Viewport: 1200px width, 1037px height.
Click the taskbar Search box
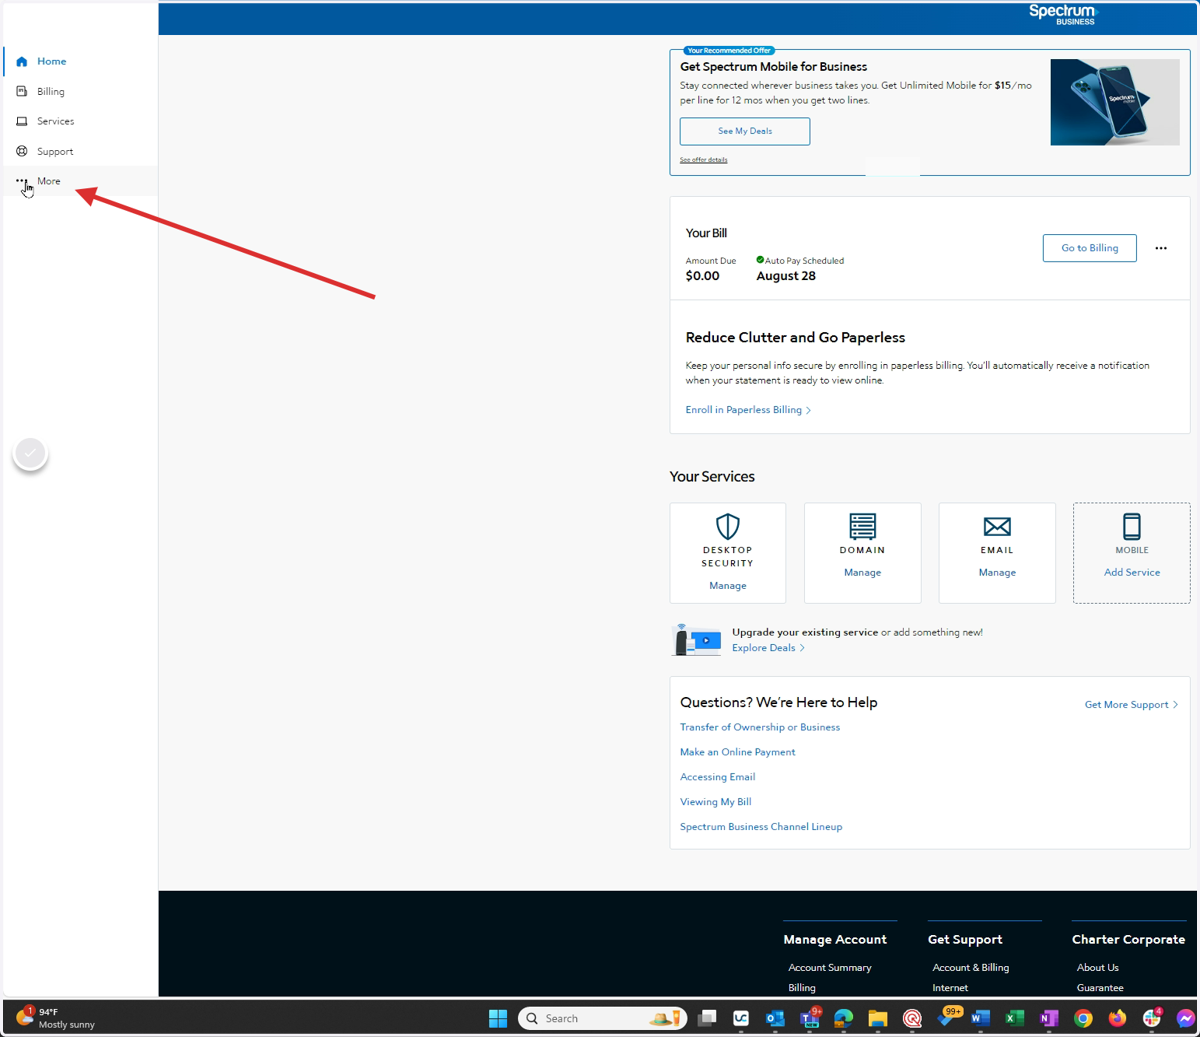[x=602, y=1018]
